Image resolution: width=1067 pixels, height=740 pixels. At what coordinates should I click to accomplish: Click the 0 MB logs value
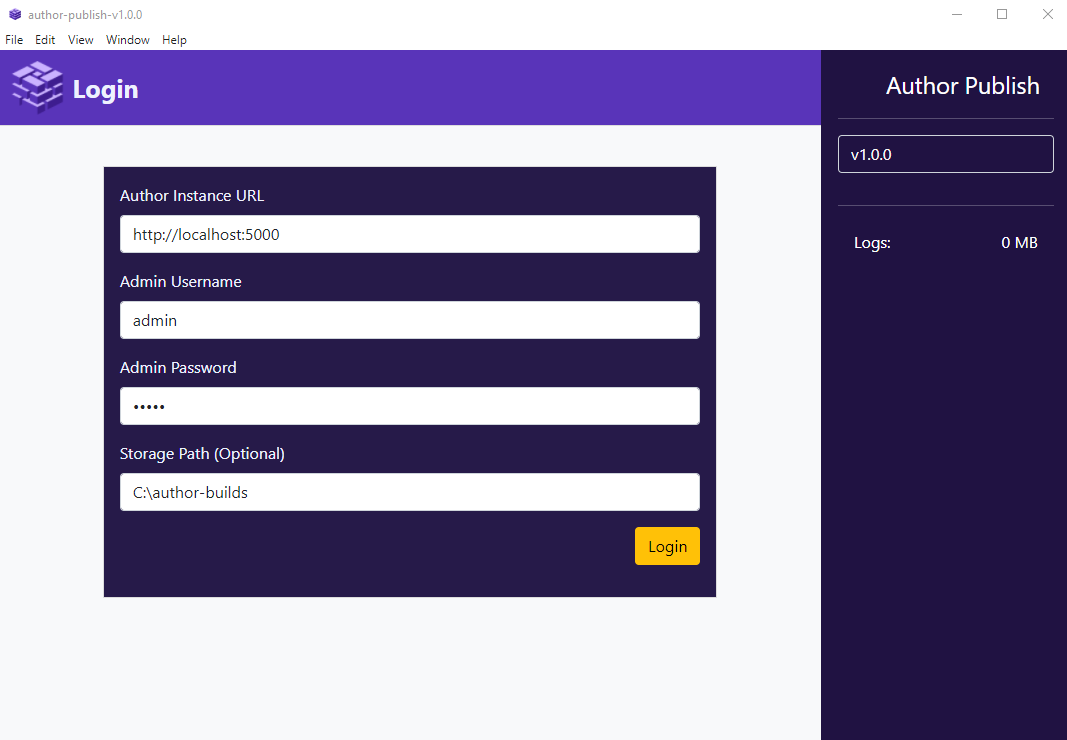click(x=1018, y=242)
